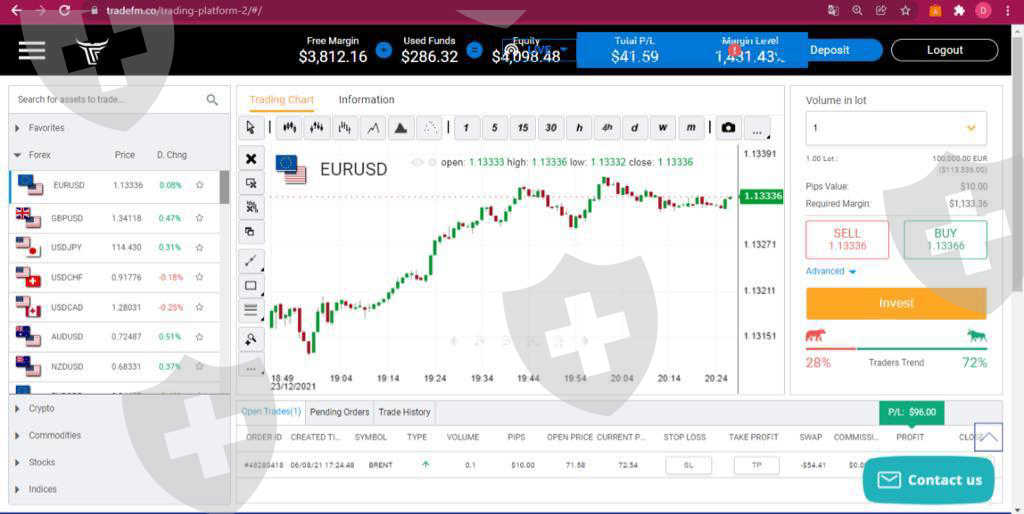Switch to the arrowed bar chart style

pos(317,127)
